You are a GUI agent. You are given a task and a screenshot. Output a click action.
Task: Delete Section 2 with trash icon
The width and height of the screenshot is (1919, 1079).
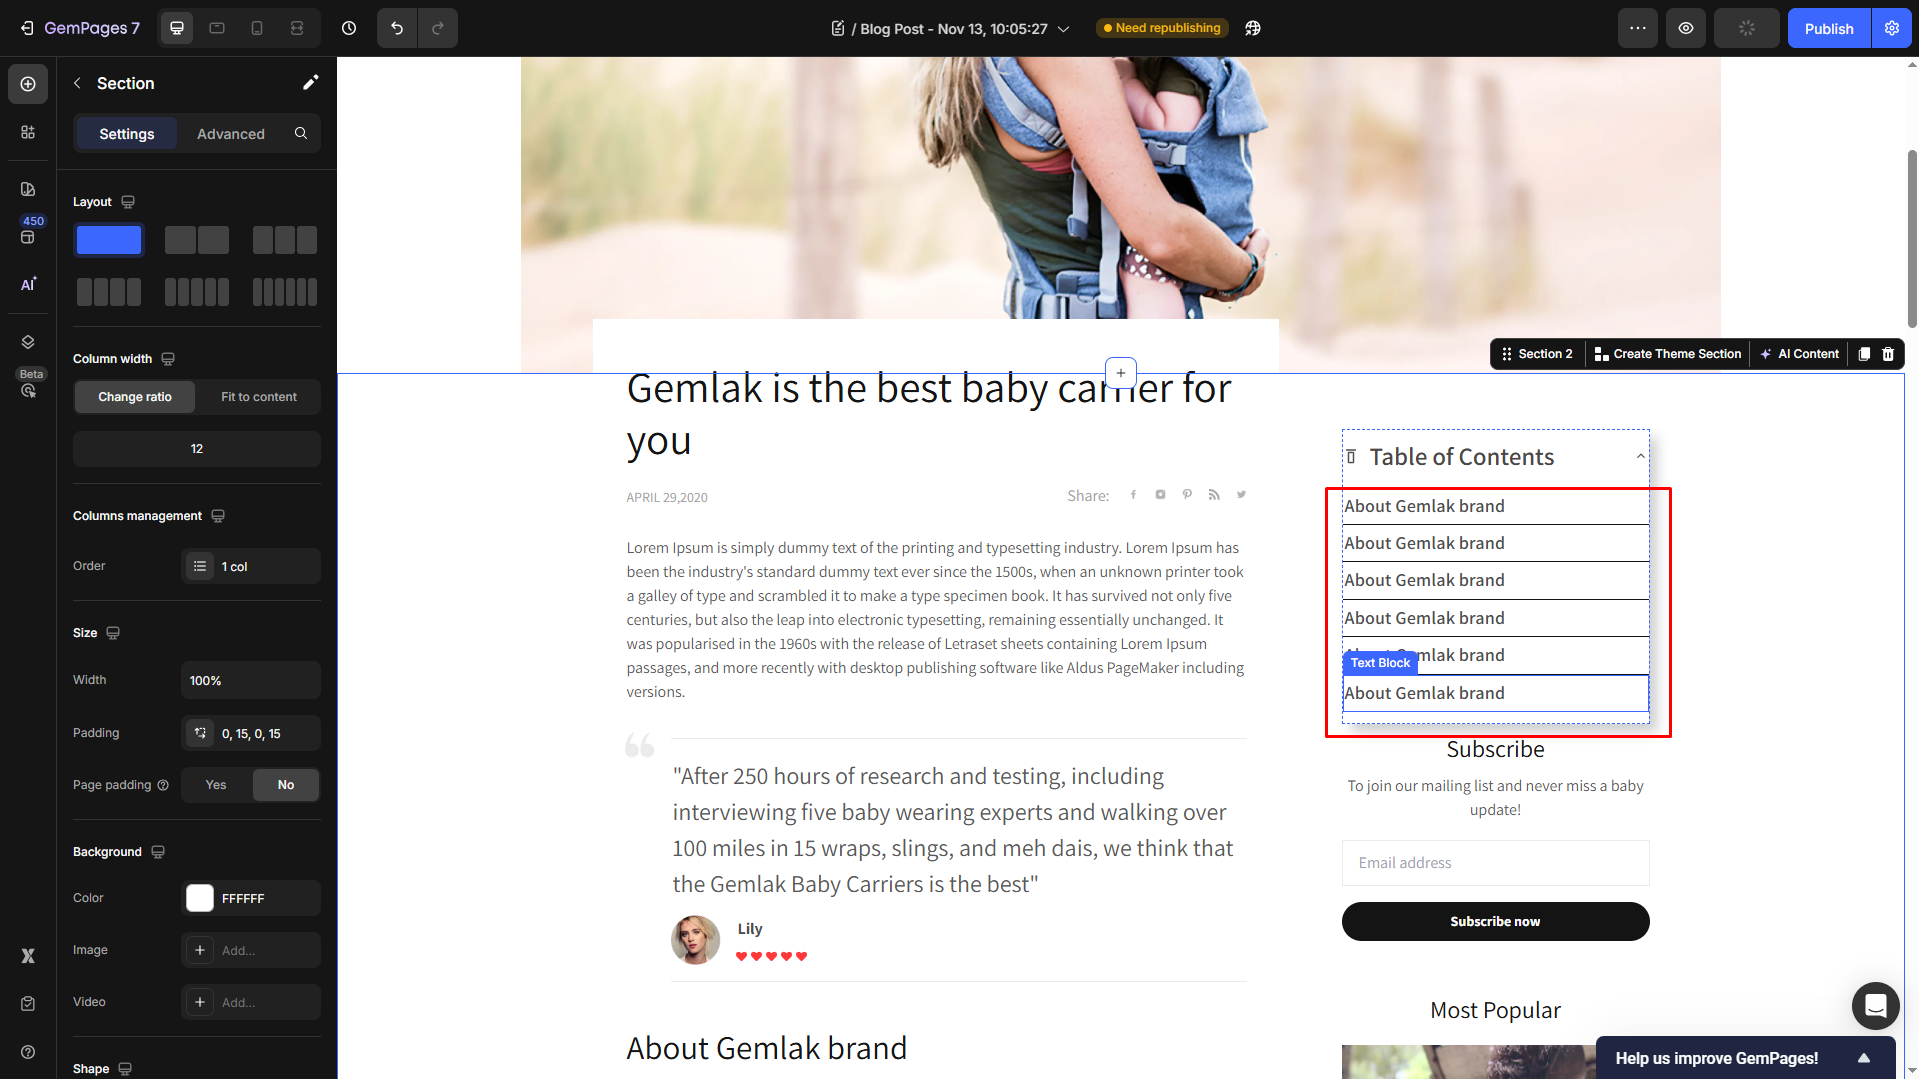(1888, 354)
